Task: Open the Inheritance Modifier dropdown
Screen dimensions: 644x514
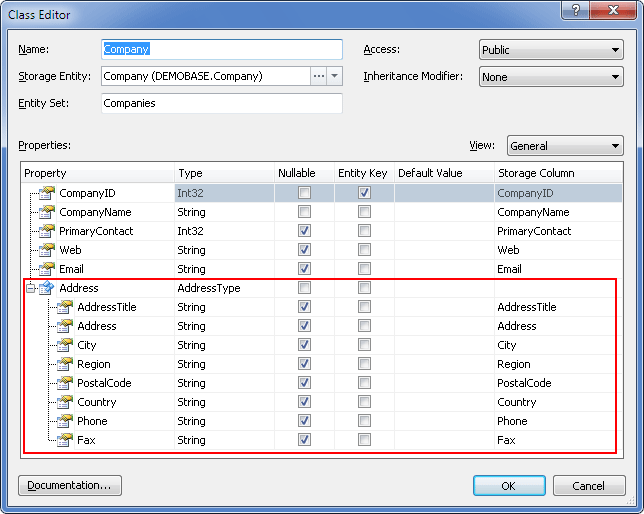Action: [551, 77]
